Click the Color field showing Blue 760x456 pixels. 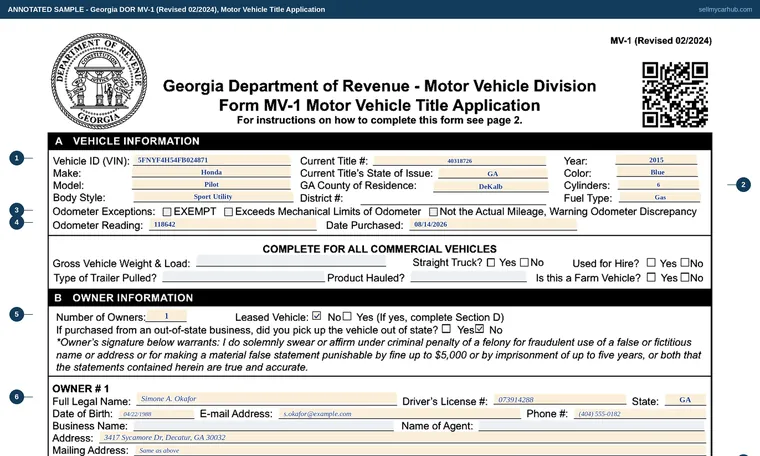pos(657,172)
